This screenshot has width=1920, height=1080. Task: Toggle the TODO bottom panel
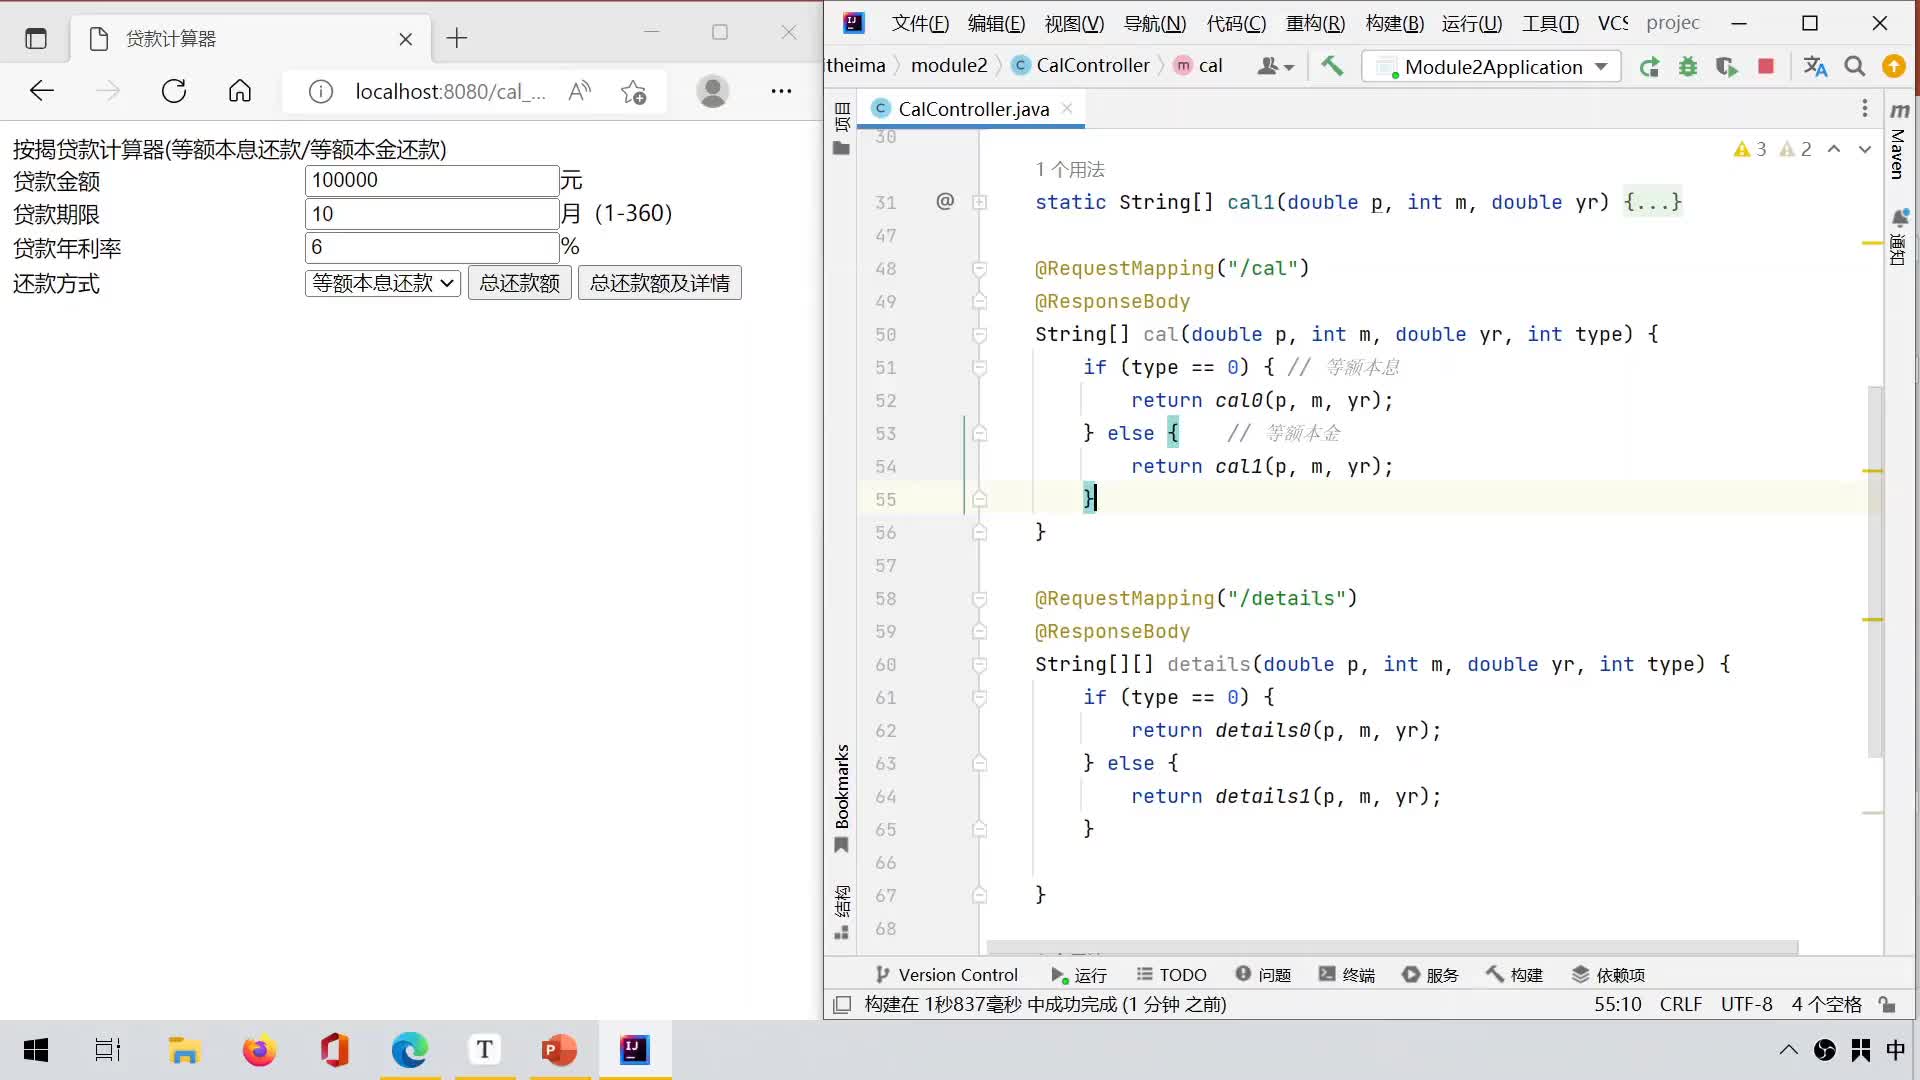(1174, 975)
